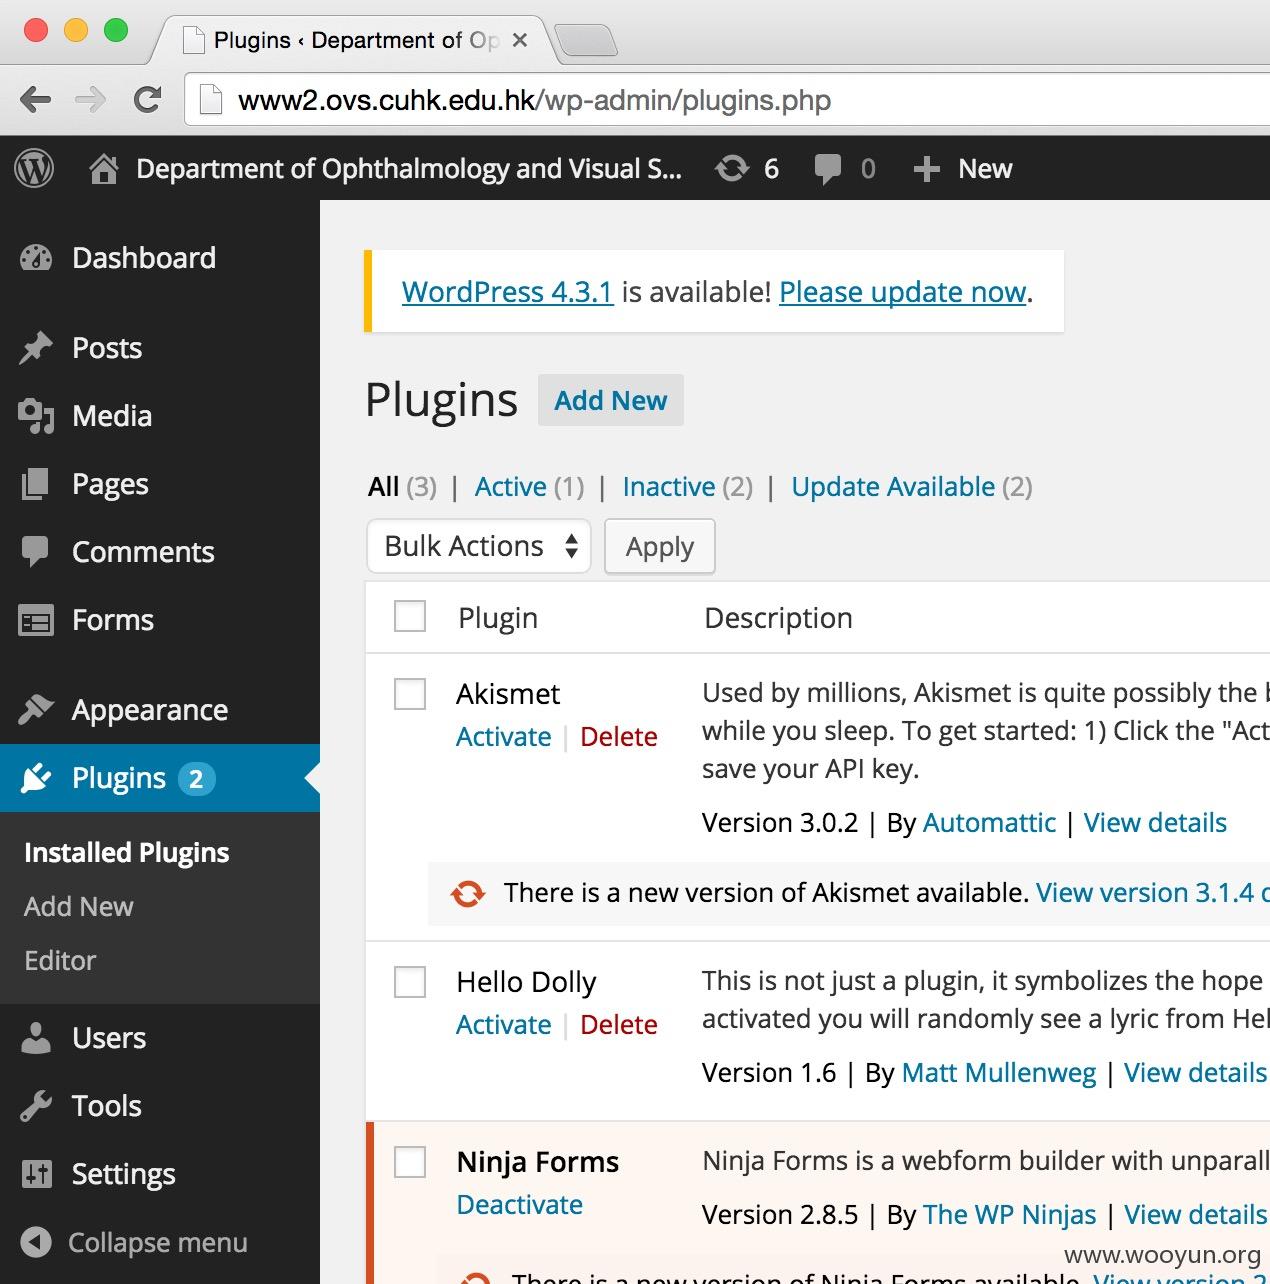Click the Please update now link
Screen dimensions: 1270x1284
click(x=903, y=292)
